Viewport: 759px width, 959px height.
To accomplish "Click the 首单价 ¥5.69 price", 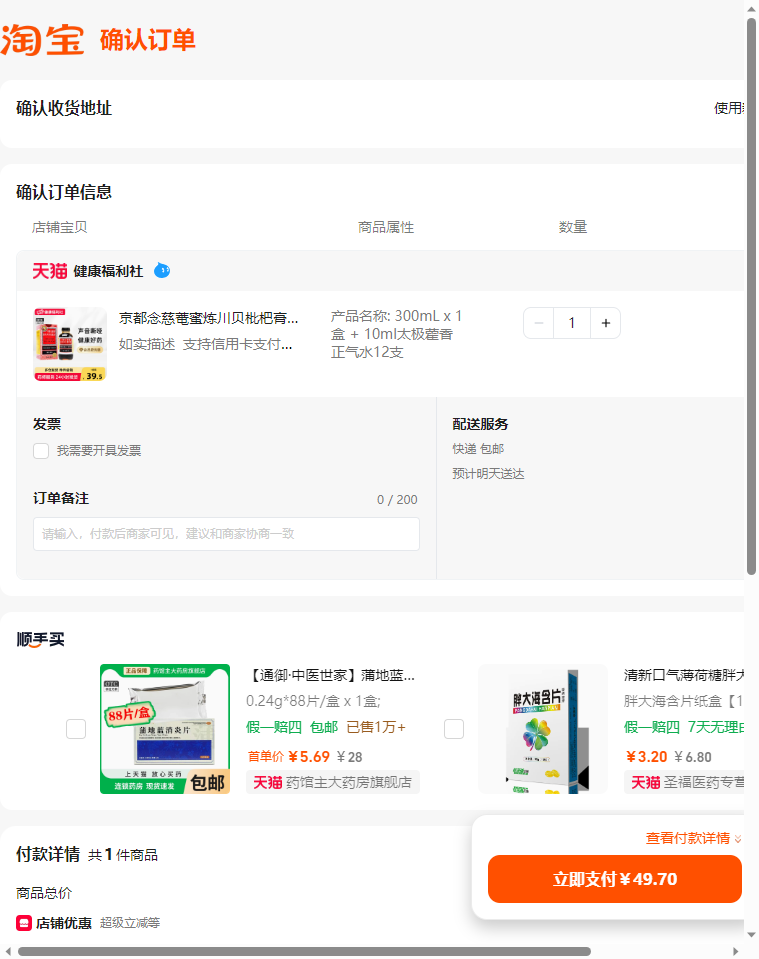I will [x=289, y=757].
